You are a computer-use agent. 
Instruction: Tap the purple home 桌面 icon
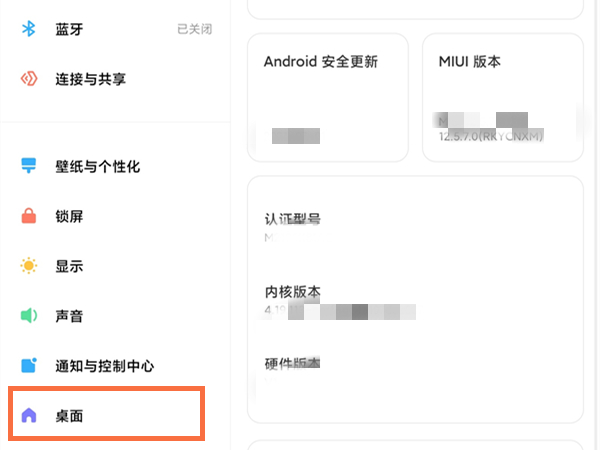click(29, 415)
